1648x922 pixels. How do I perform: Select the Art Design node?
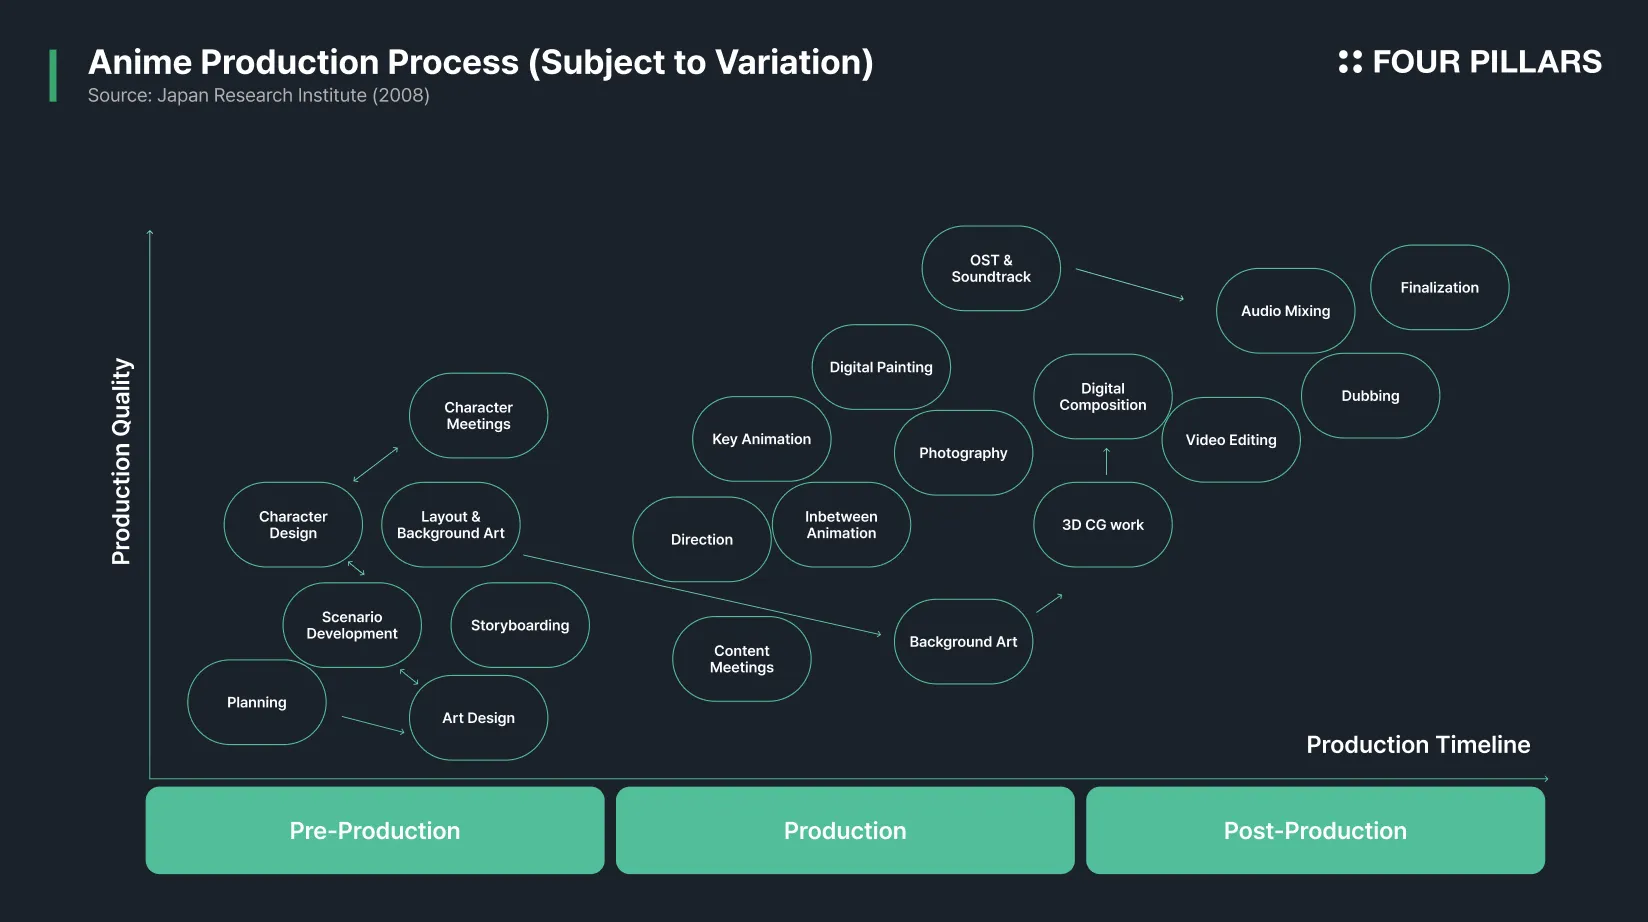[x=479, y=718]
